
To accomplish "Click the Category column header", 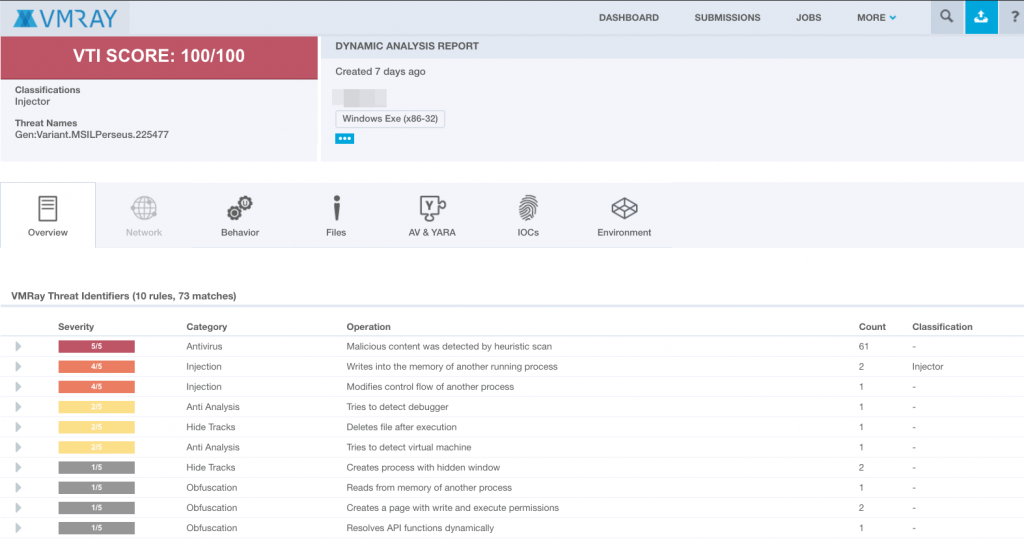I will click(206, 327).
